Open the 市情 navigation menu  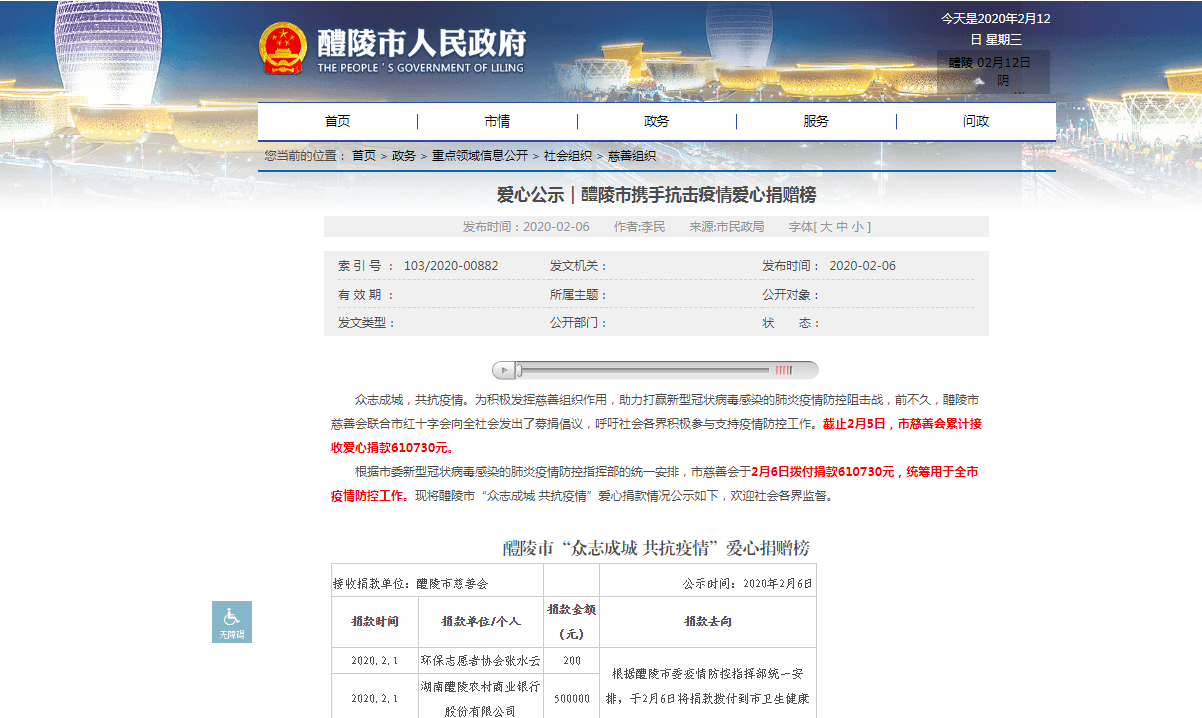point(497,120)
